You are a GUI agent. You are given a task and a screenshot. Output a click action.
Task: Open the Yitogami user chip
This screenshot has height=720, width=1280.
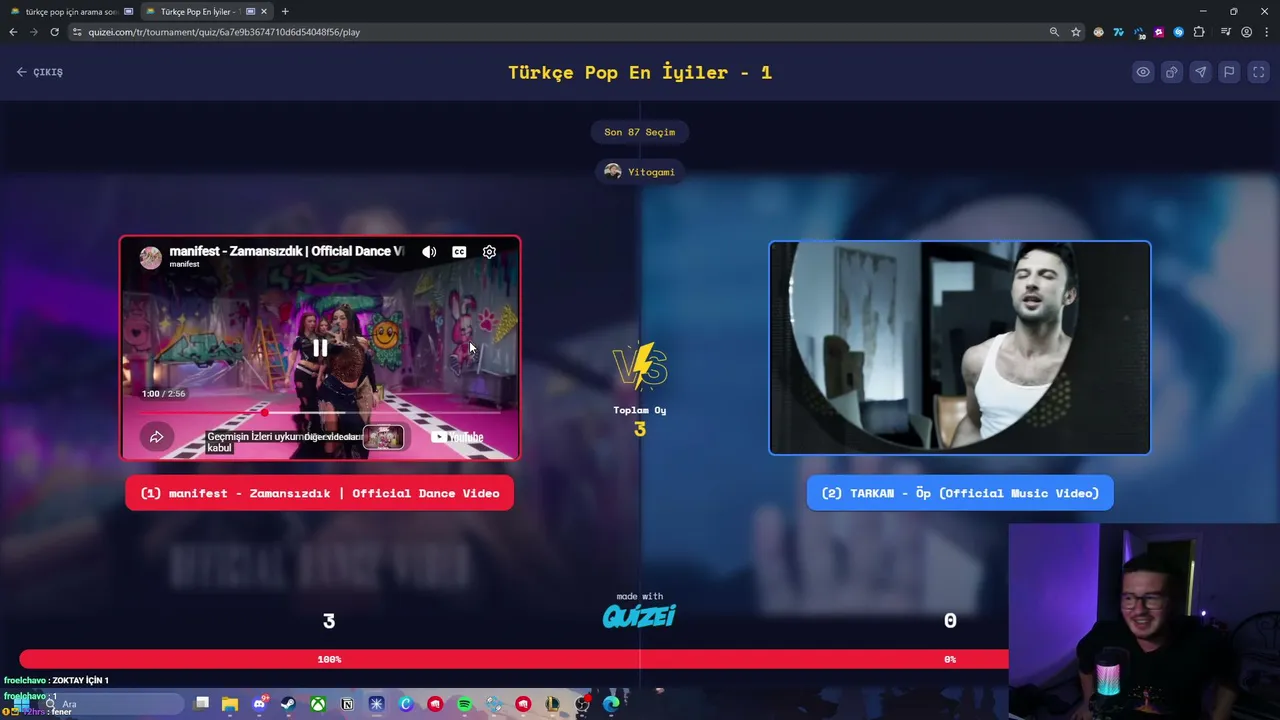pos(640,172)
